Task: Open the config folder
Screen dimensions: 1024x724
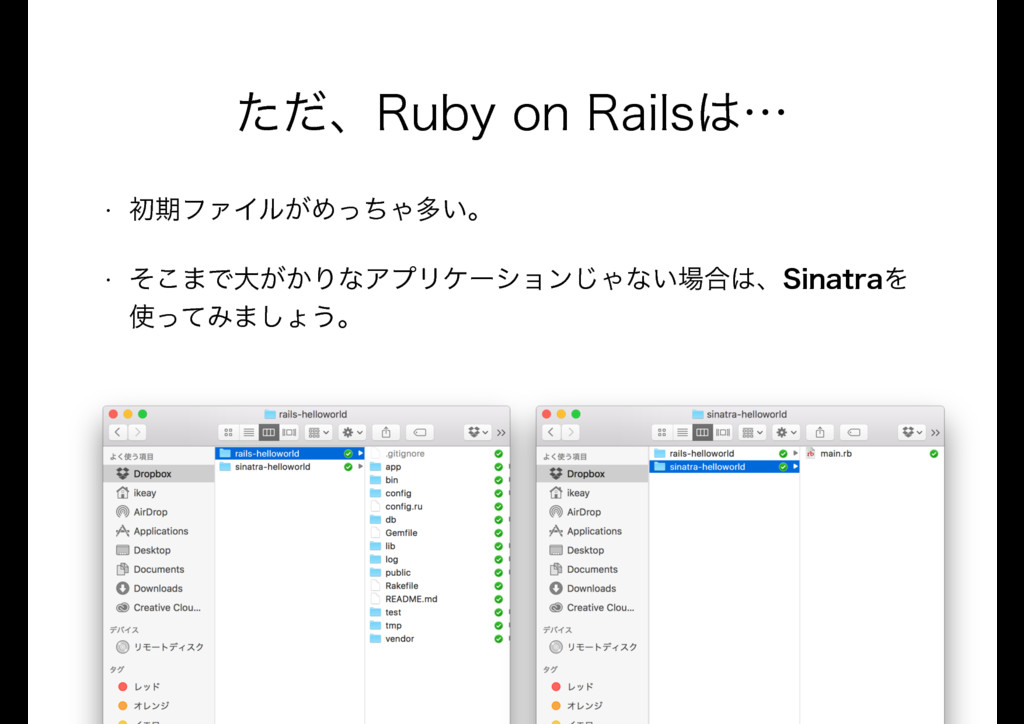Action: pyautogui.click(x=436, y=493)
